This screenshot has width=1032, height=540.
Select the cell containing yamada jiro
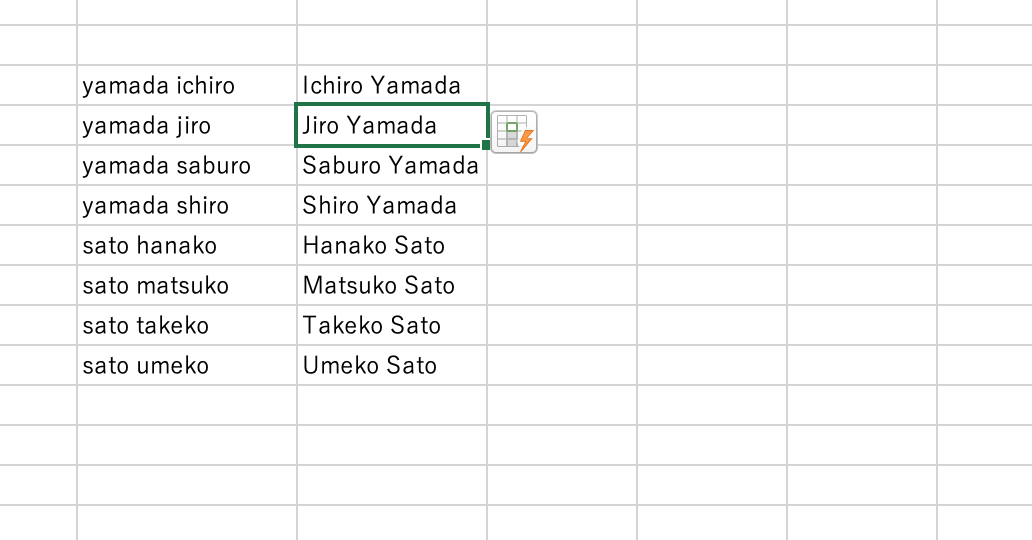[186, 126]
